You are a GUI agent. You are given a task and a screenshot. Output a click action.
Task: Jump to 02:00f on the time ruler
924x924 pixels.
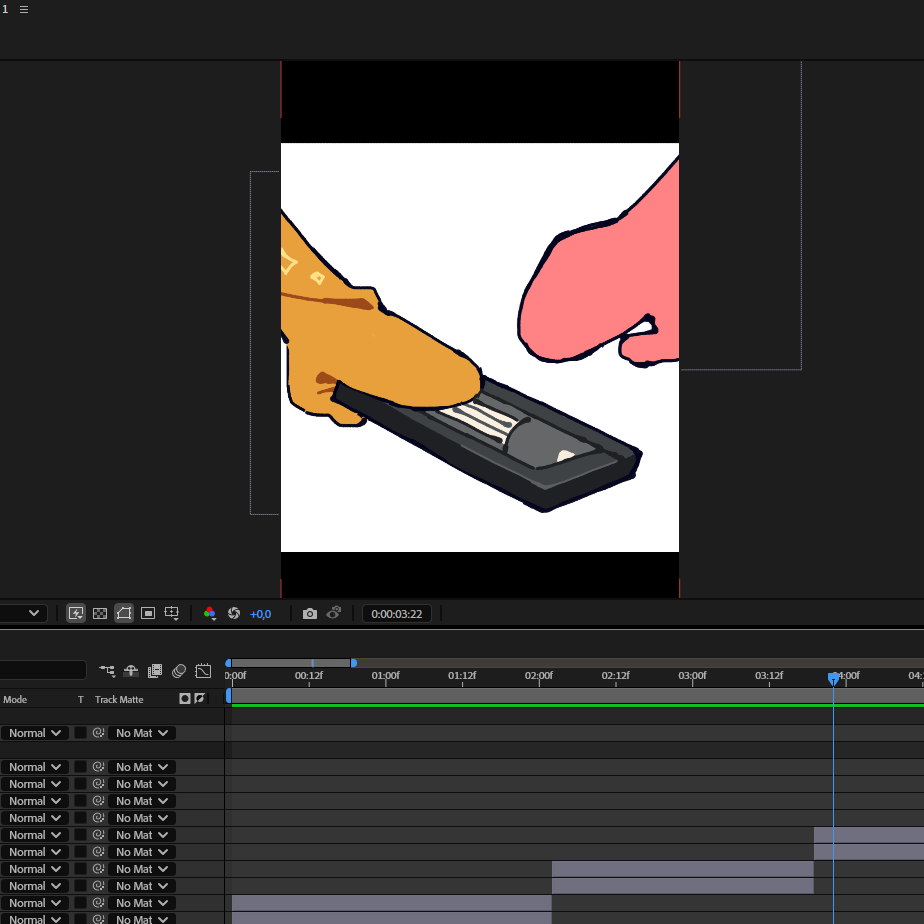pyautogui.click(x=539, y=675)
